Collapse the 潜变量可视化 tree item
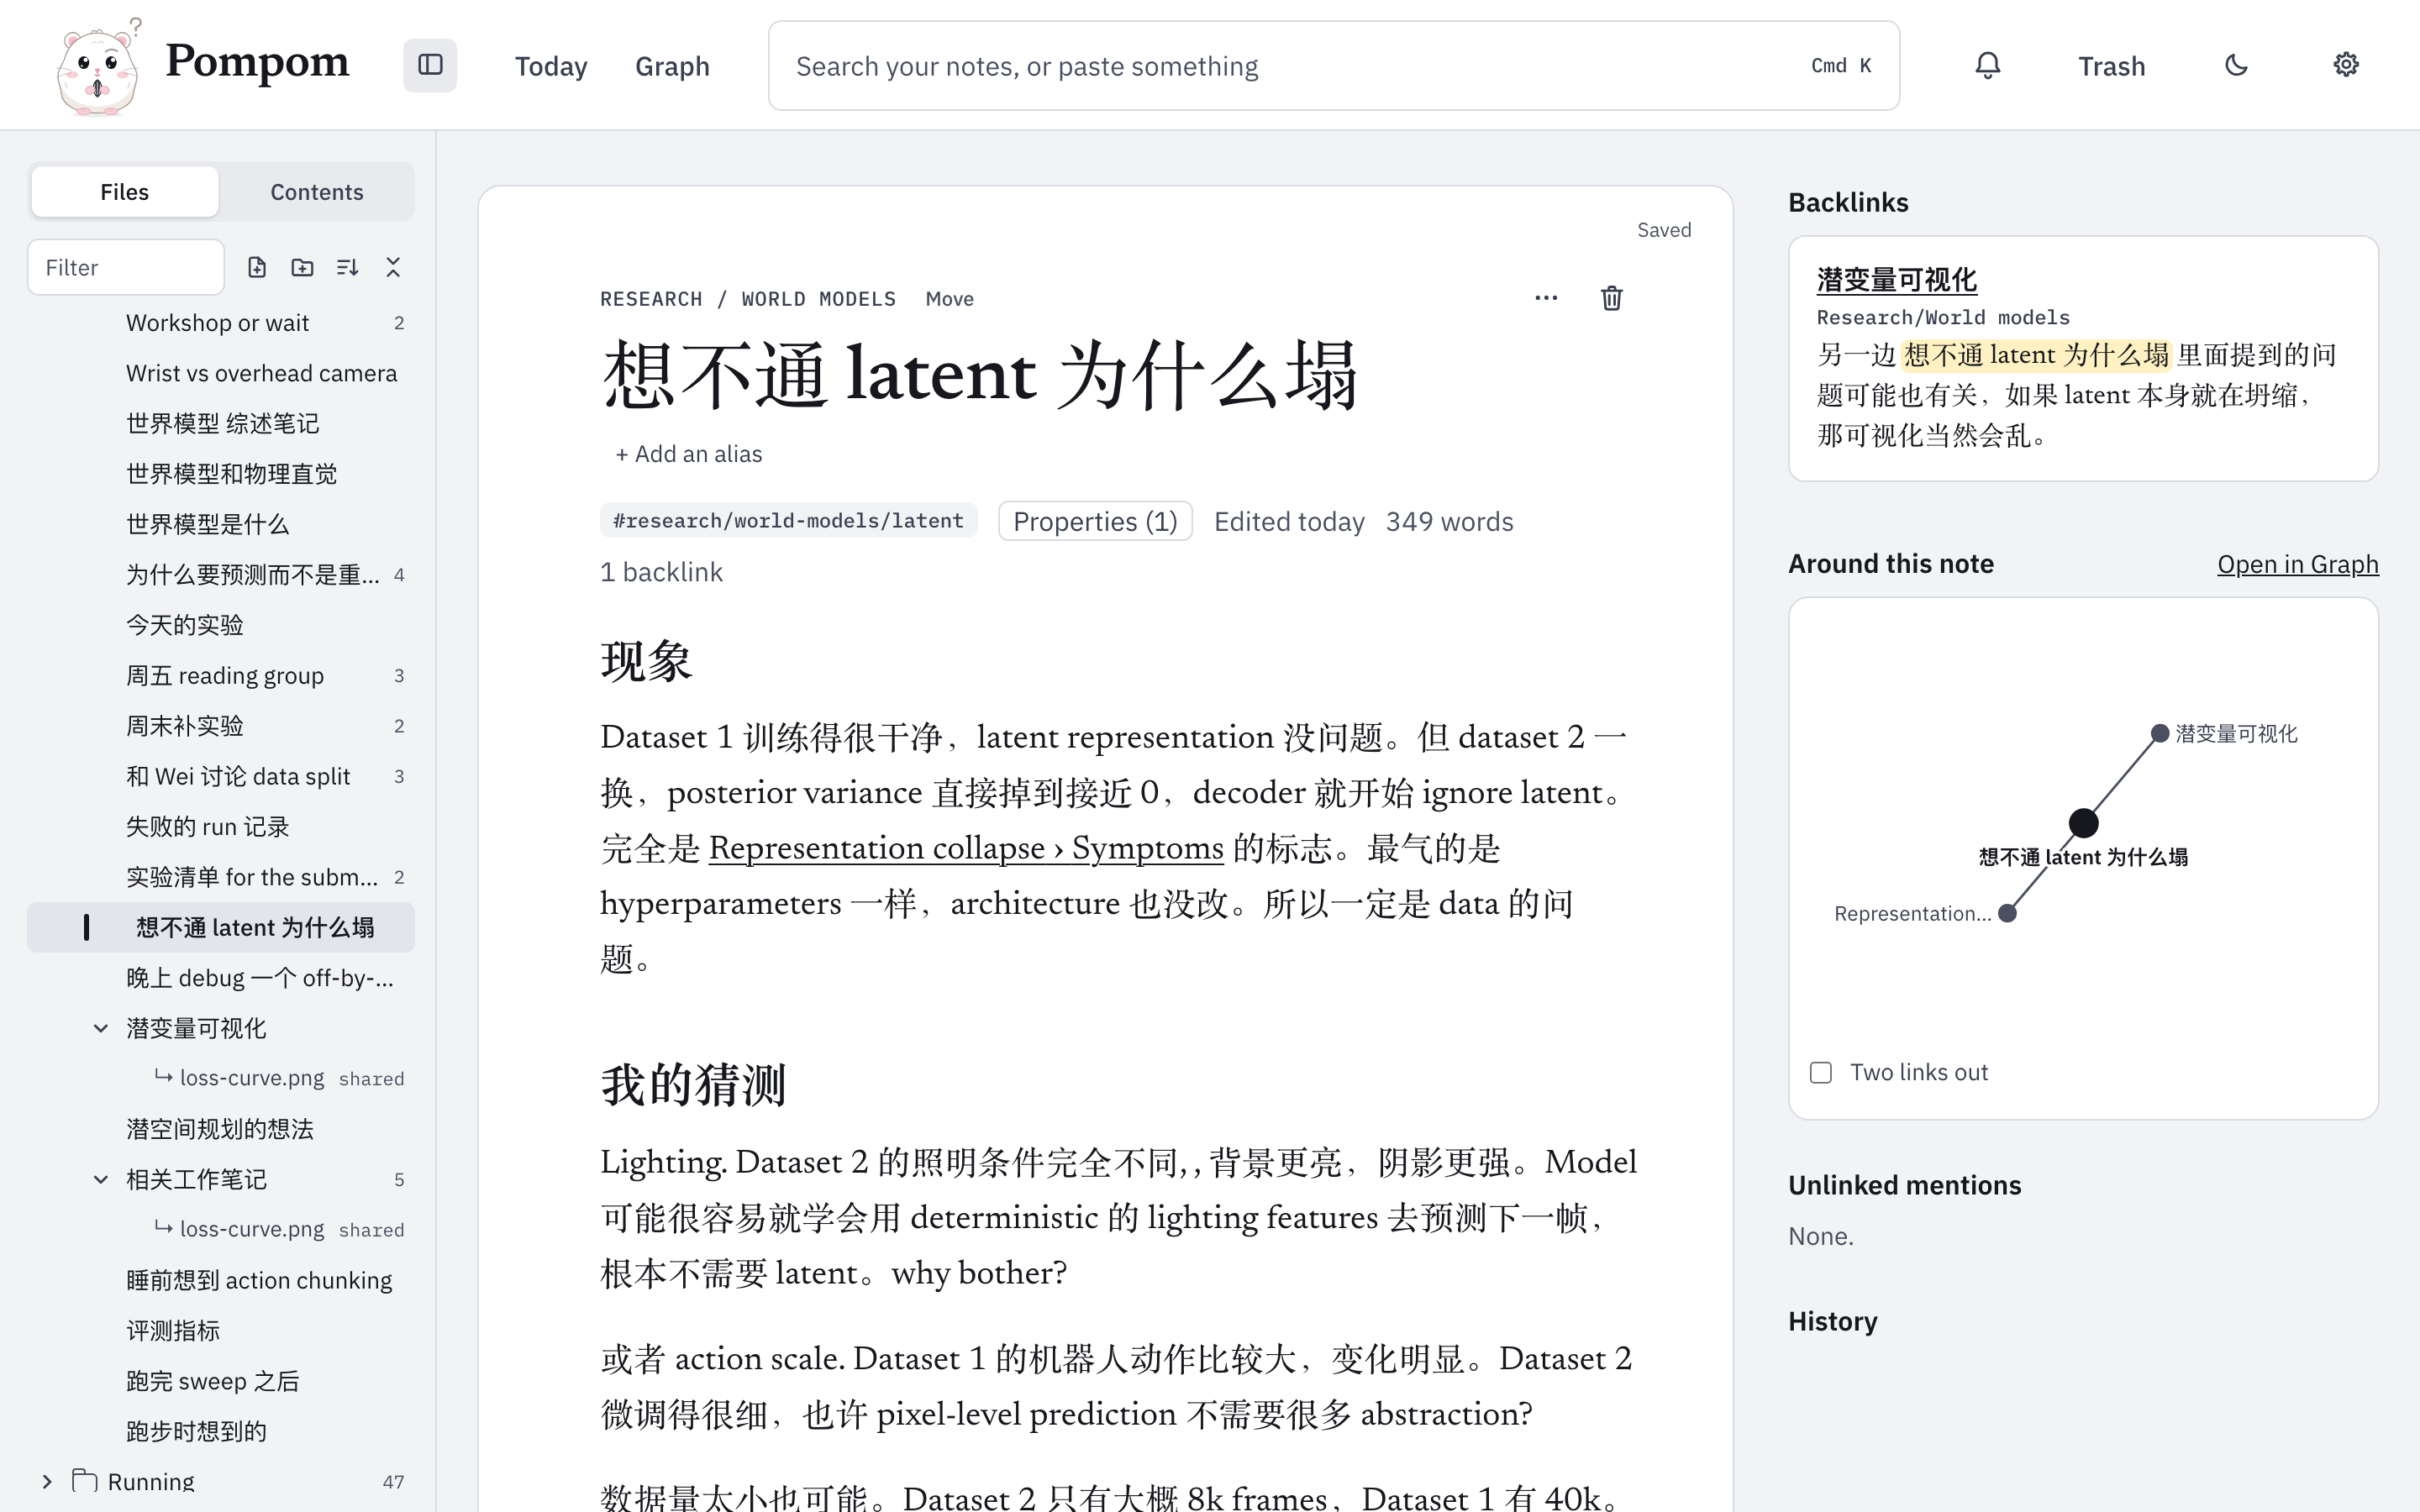Image resolution: width=2420 pixels, height=1512 pixels. pyautogui.click(x=101, y=1028)
